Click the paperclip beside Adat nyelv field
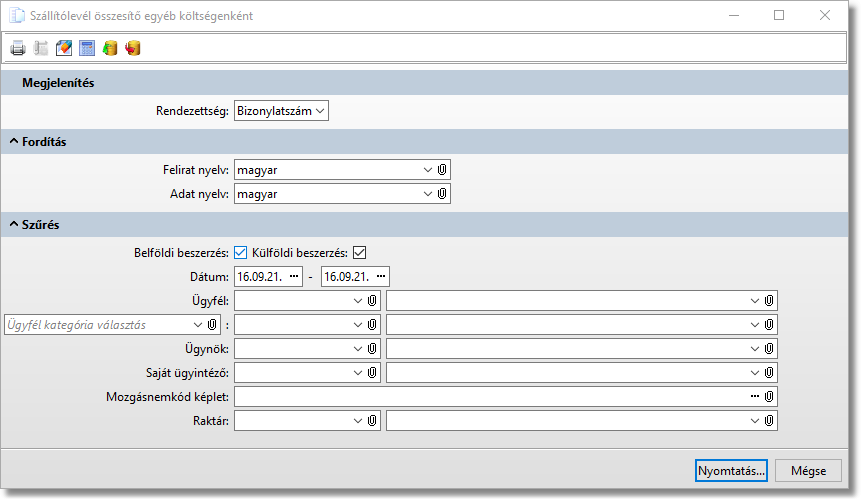This screenshot has height=501, width=861. tap(442, 194)
